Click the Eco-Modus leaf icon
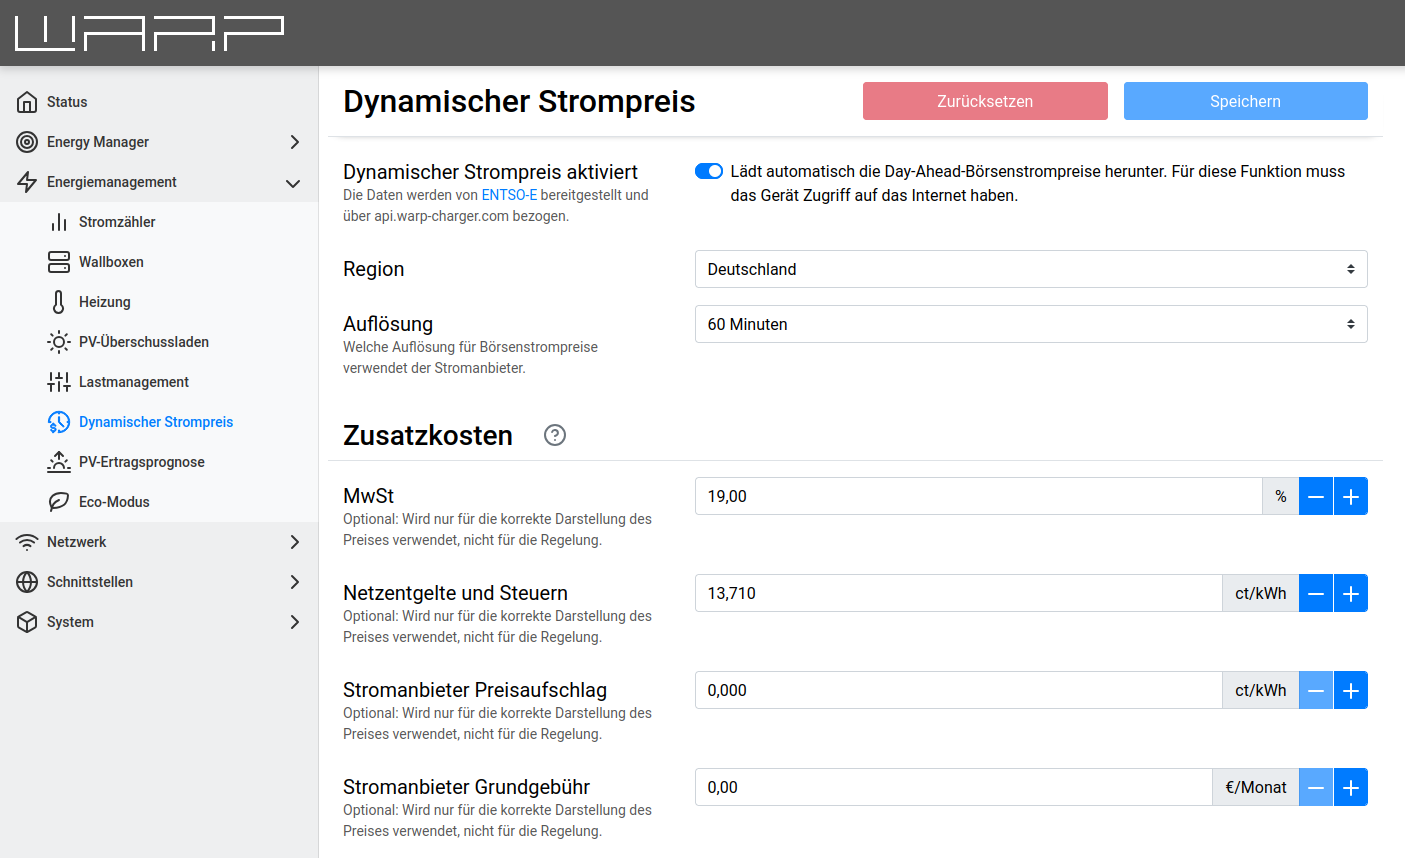 point(59,502)
